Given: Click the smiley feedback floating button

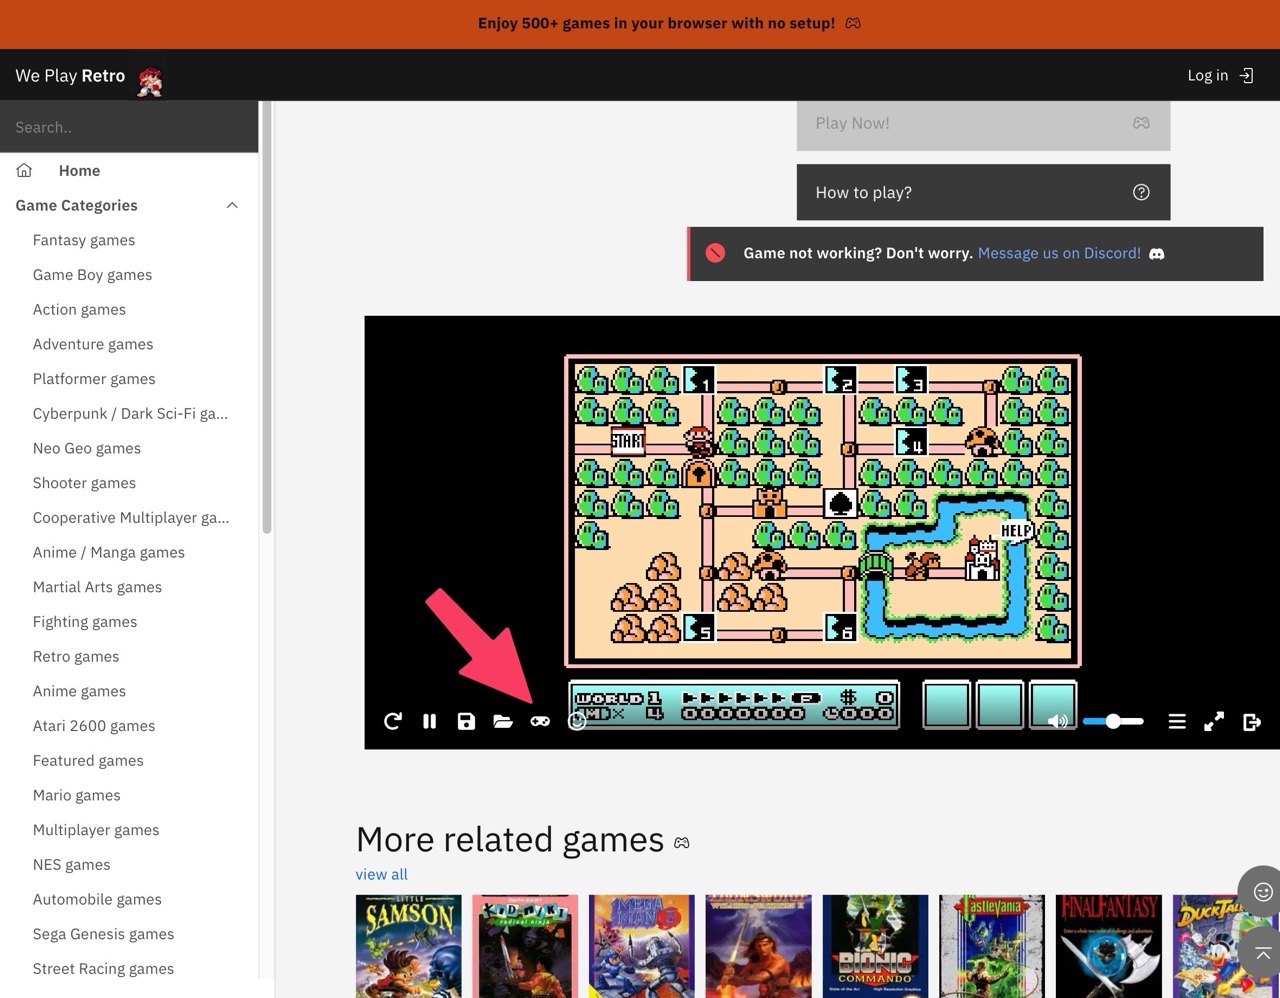Looking at the screenshot, I should (1262, 891).
